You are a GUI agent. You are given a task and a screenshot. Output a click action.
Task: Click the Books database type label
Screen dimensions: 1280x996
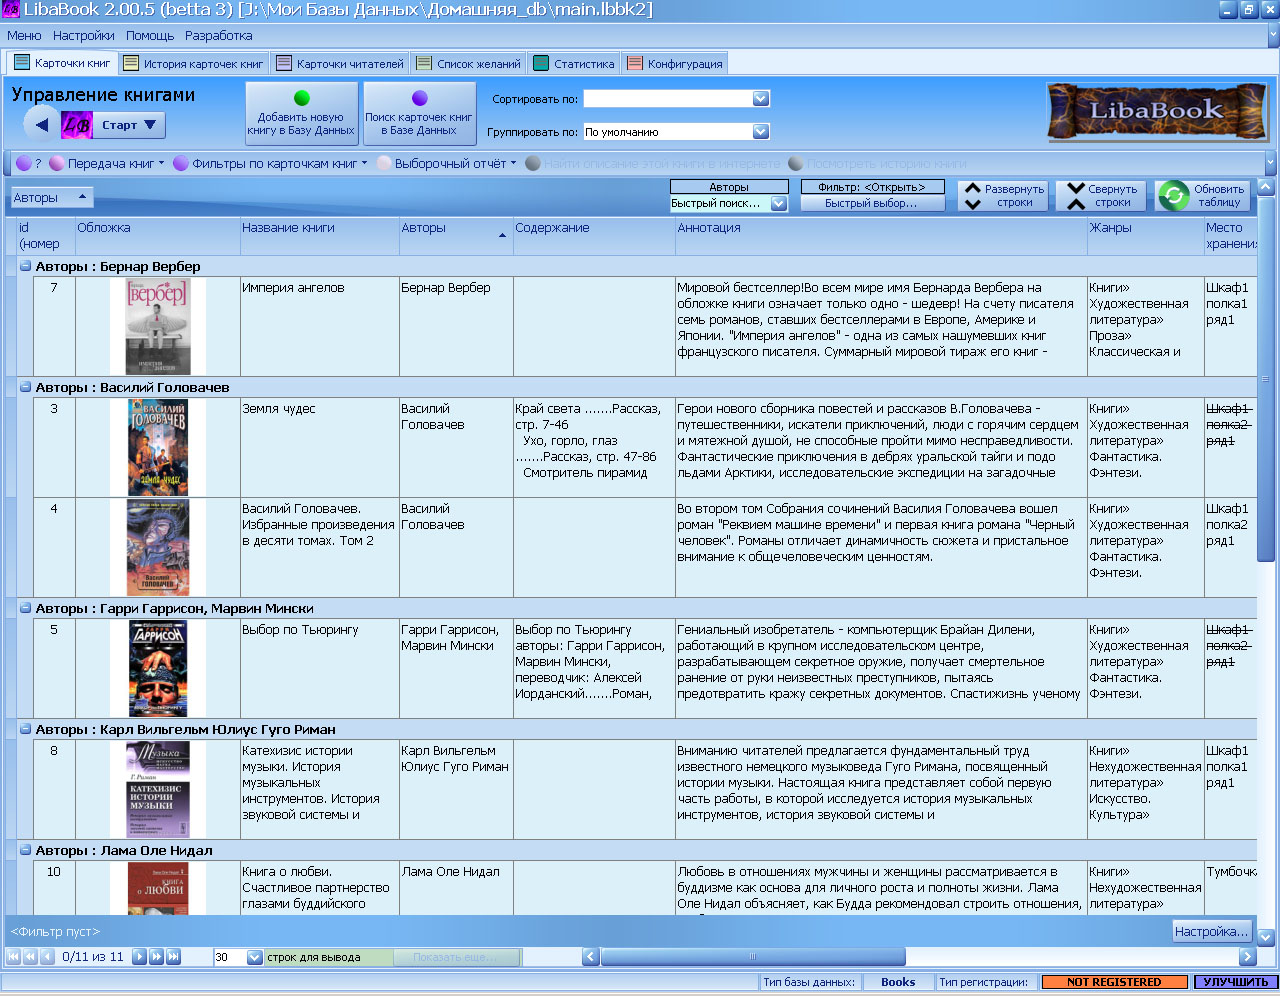[898, 982]
